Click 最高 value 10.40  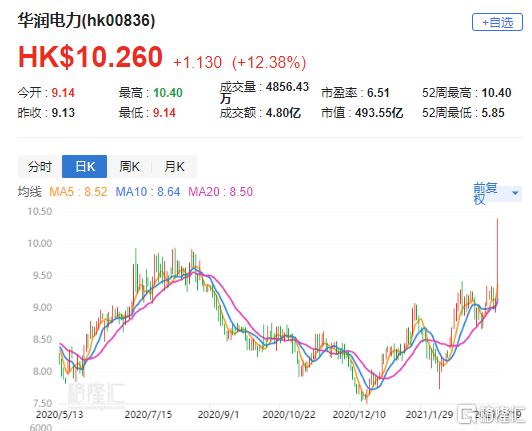(168, 93)
